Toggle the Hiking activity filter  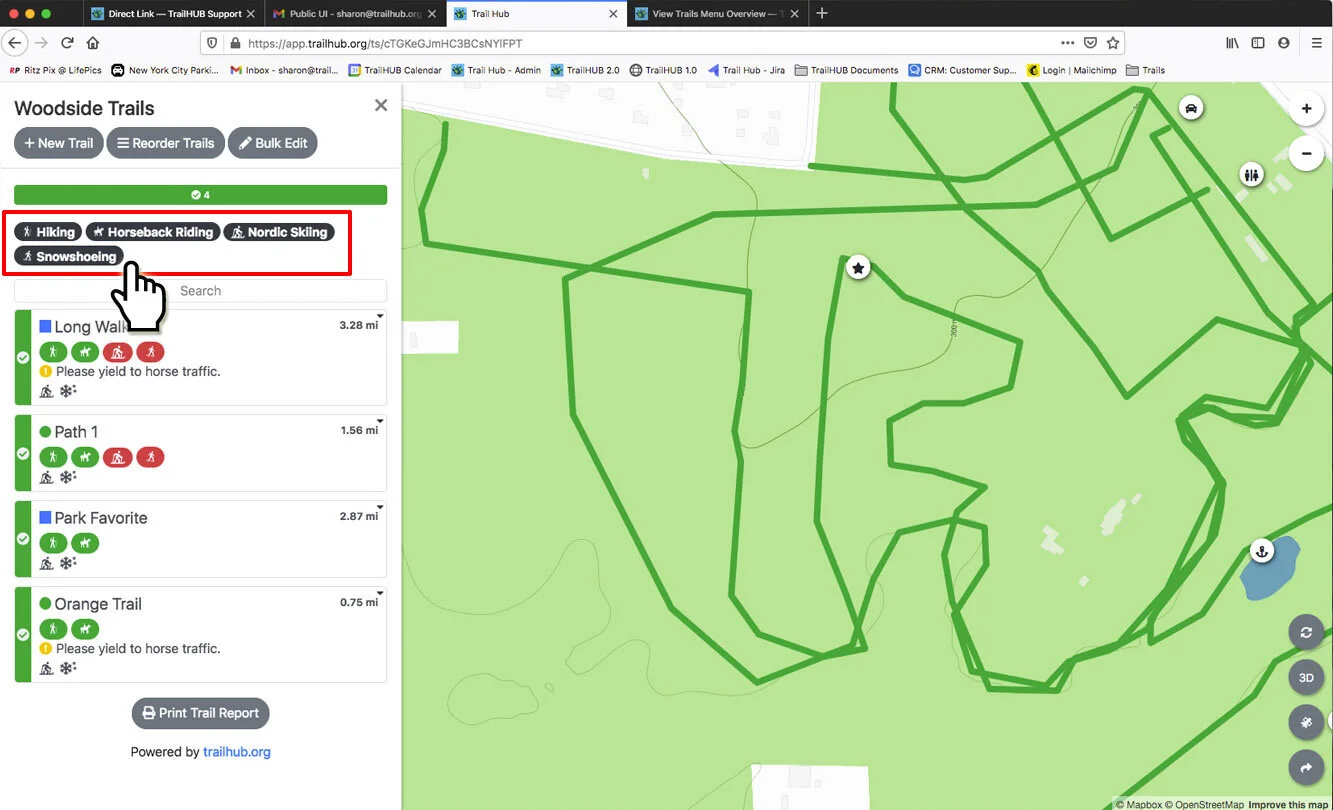click(x=49, y=232)
